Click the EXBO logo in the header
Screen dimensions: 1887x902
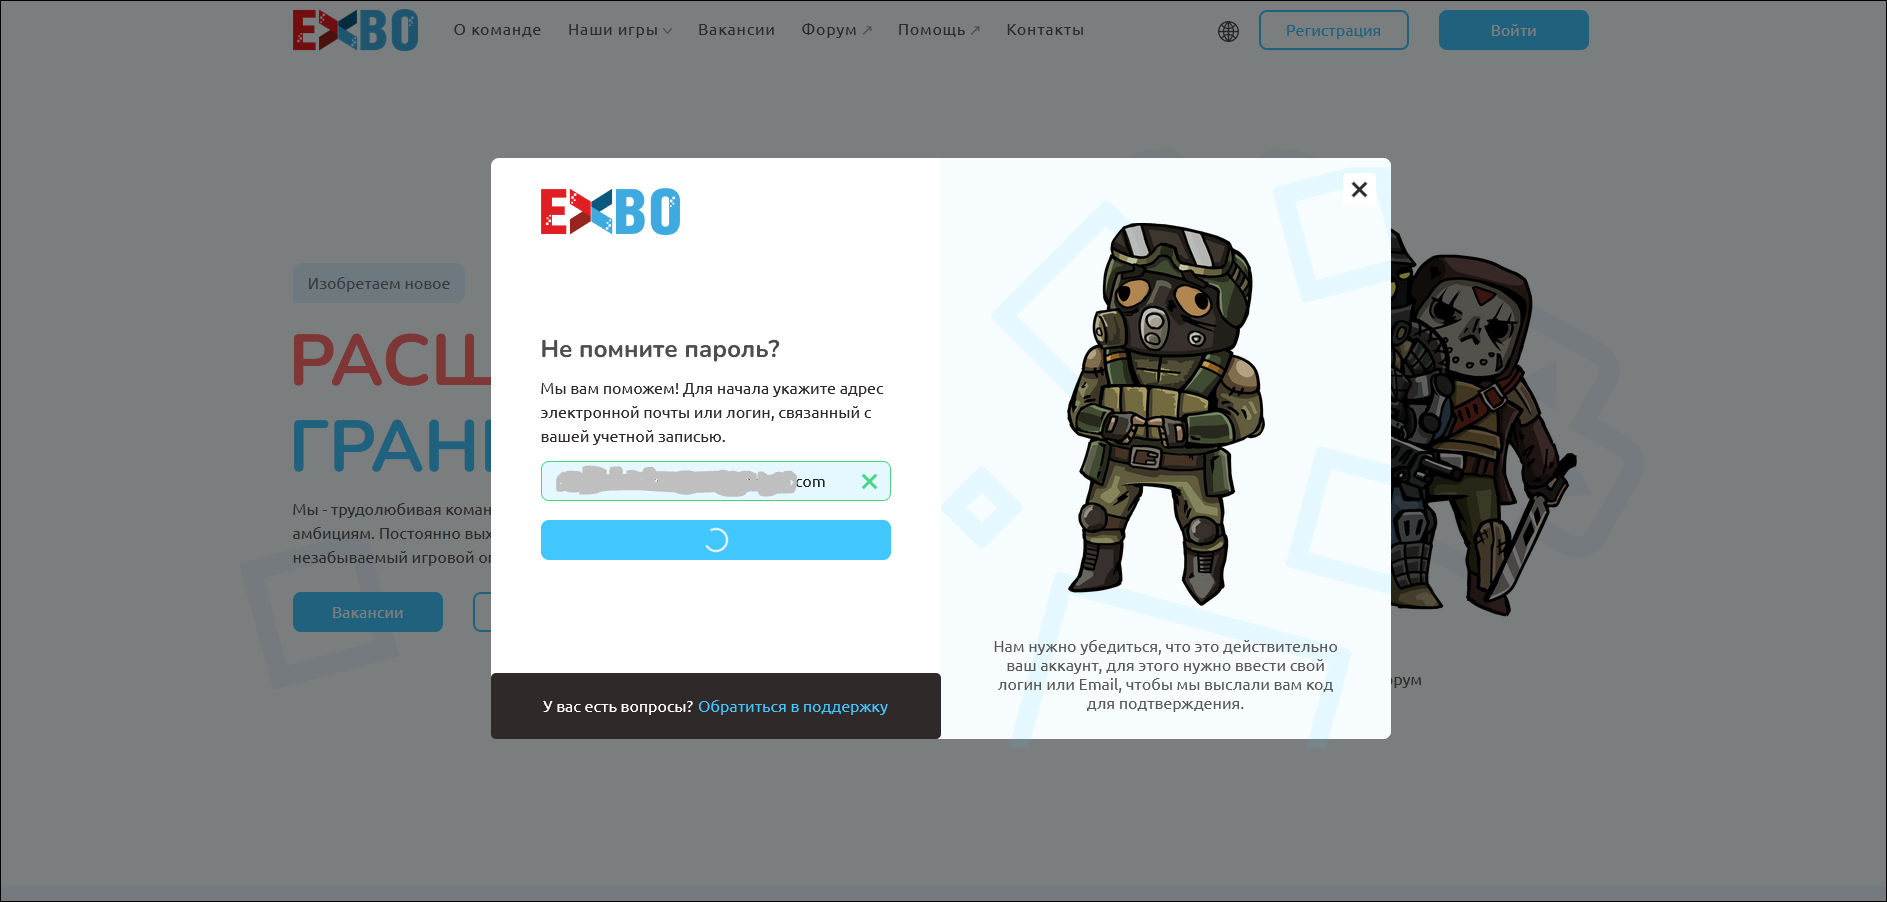[x=355, y=30]
